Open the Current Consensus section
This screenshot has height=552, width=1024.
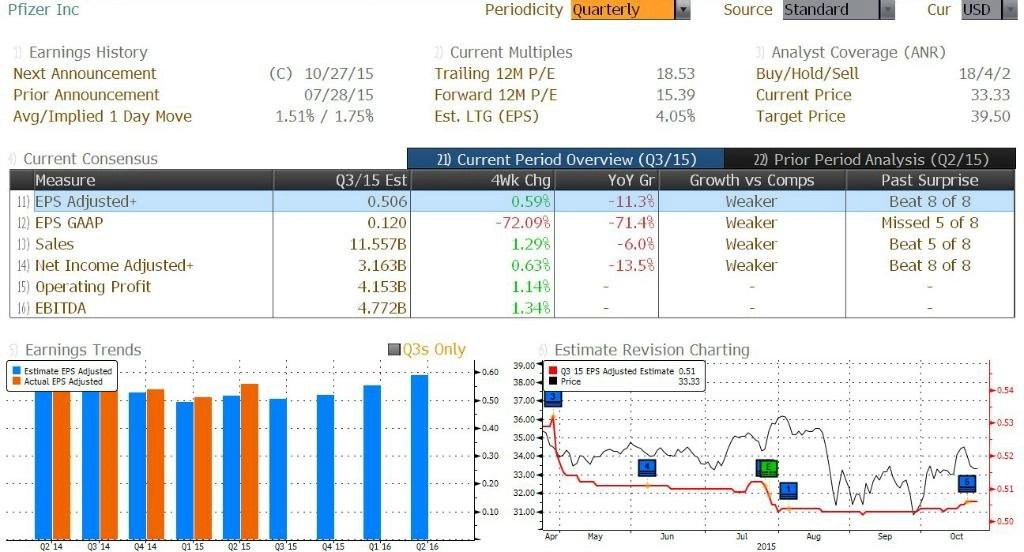point(90,159)
